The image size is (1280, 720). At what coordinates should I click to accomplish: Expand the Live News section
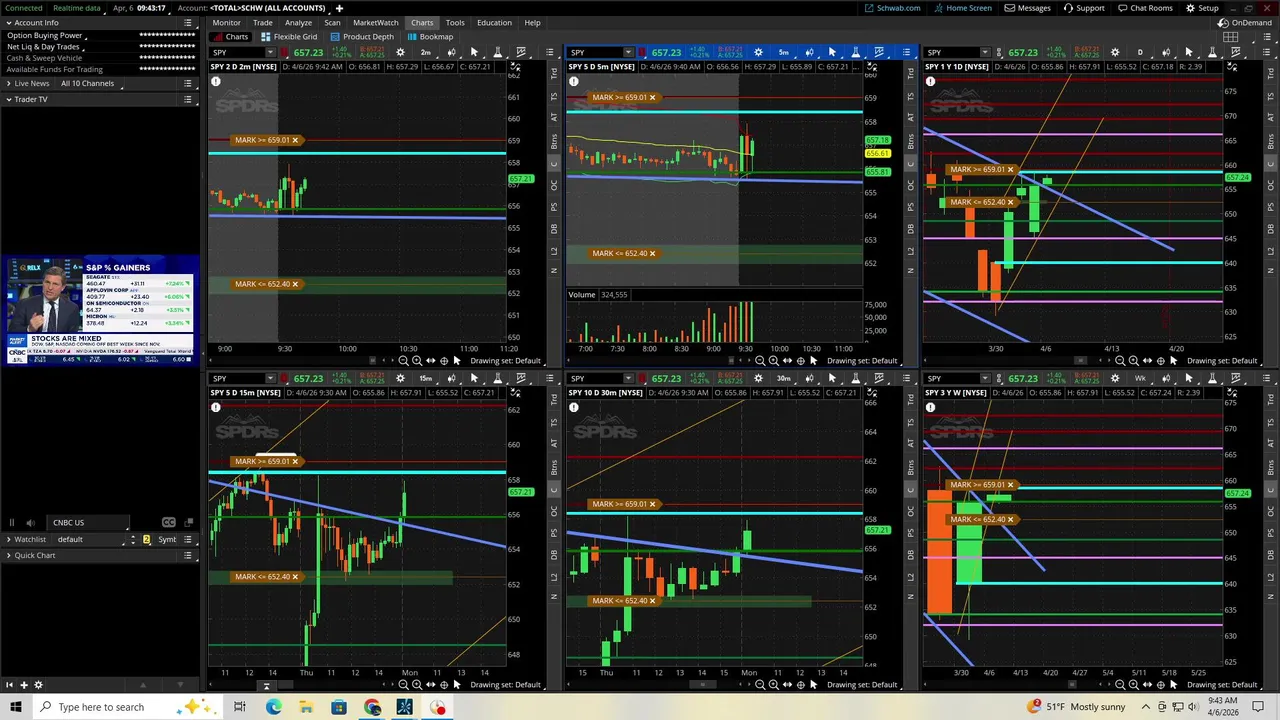tap(9, 83)
